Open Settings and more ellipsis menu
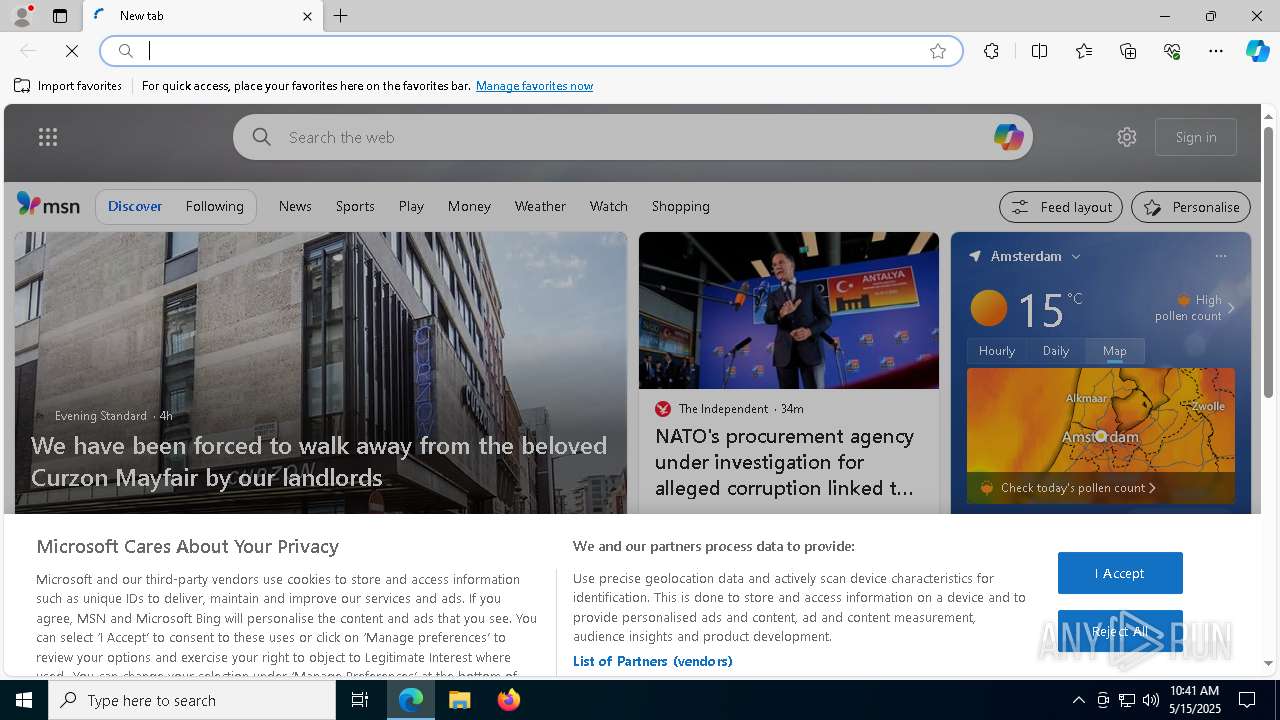 [x=1216, y=51]
